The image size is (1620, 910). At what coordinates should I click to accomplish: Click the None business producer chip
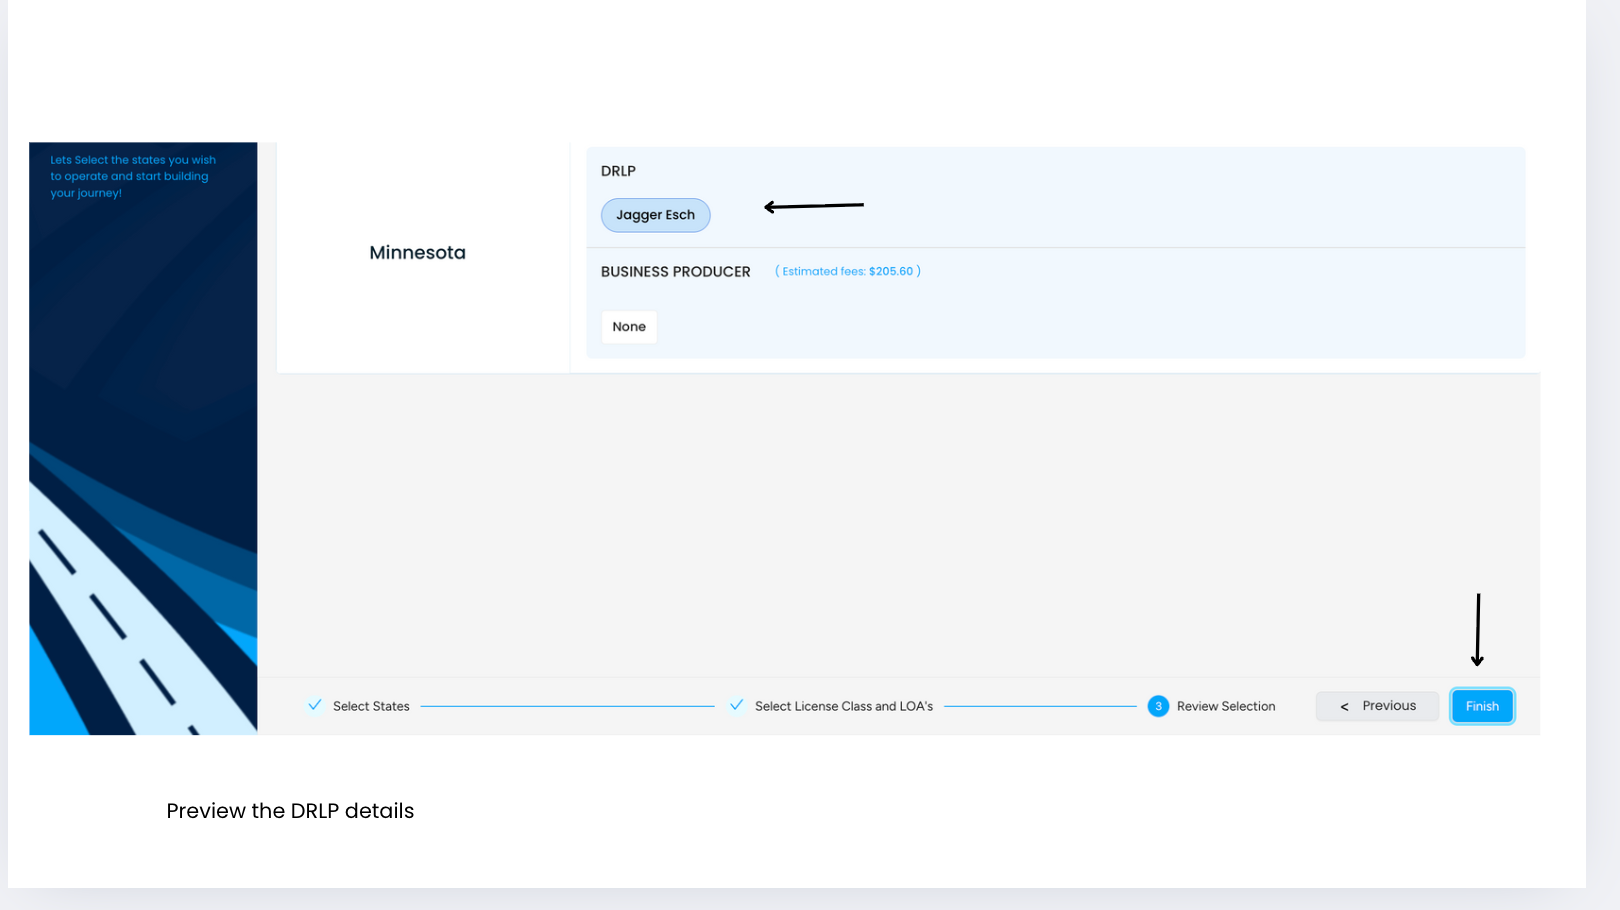pyautogui.click(x=629, y=327)
